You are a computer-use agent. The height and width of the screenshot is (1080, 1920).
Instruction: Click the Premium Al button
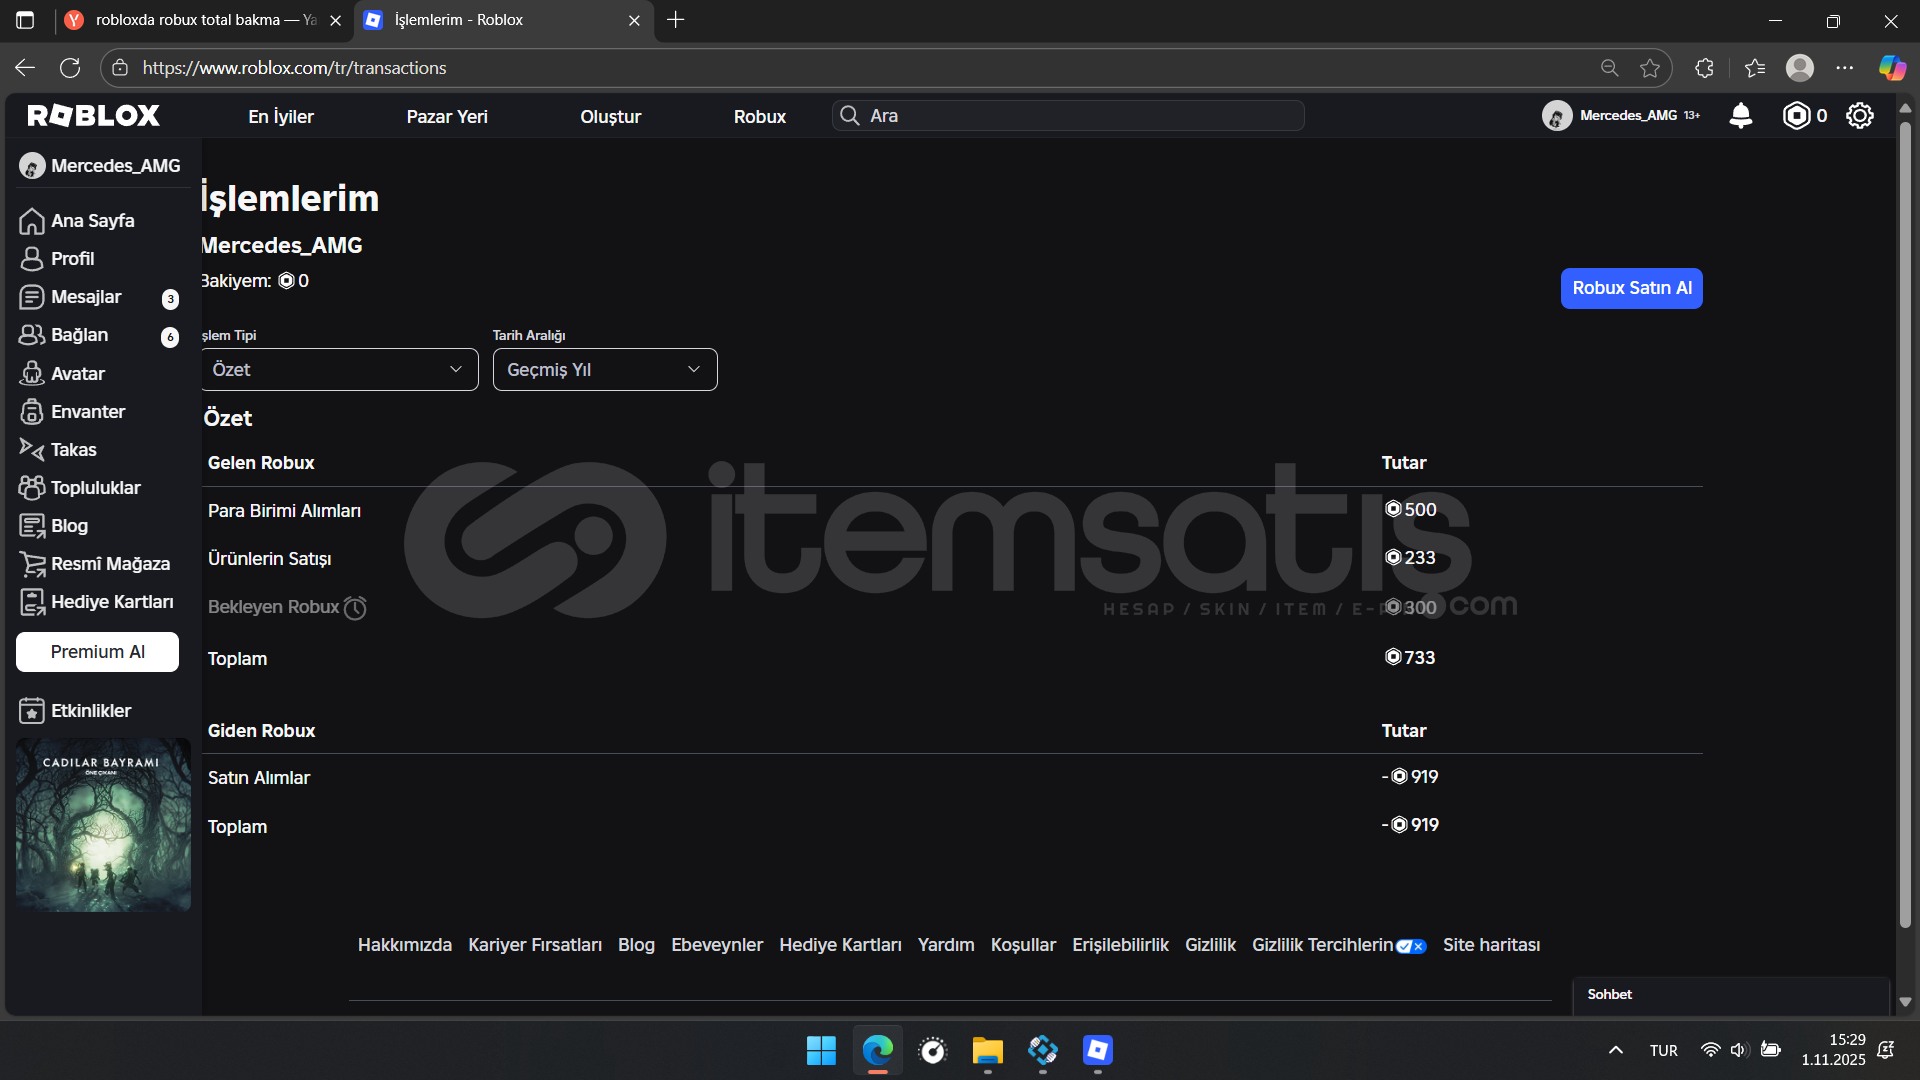coord(97,652)
